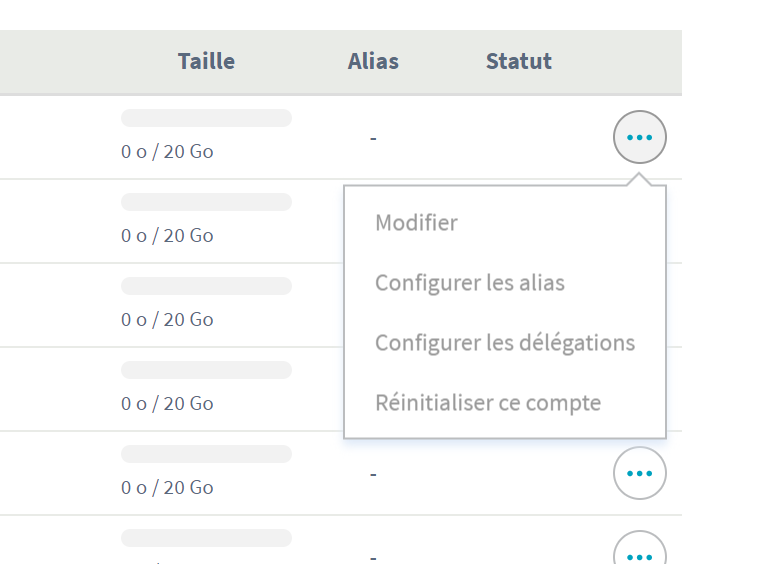Select "Modifier" from the actions menu
This screenshot has height=564, width=783.
click(x=416, y=222)
